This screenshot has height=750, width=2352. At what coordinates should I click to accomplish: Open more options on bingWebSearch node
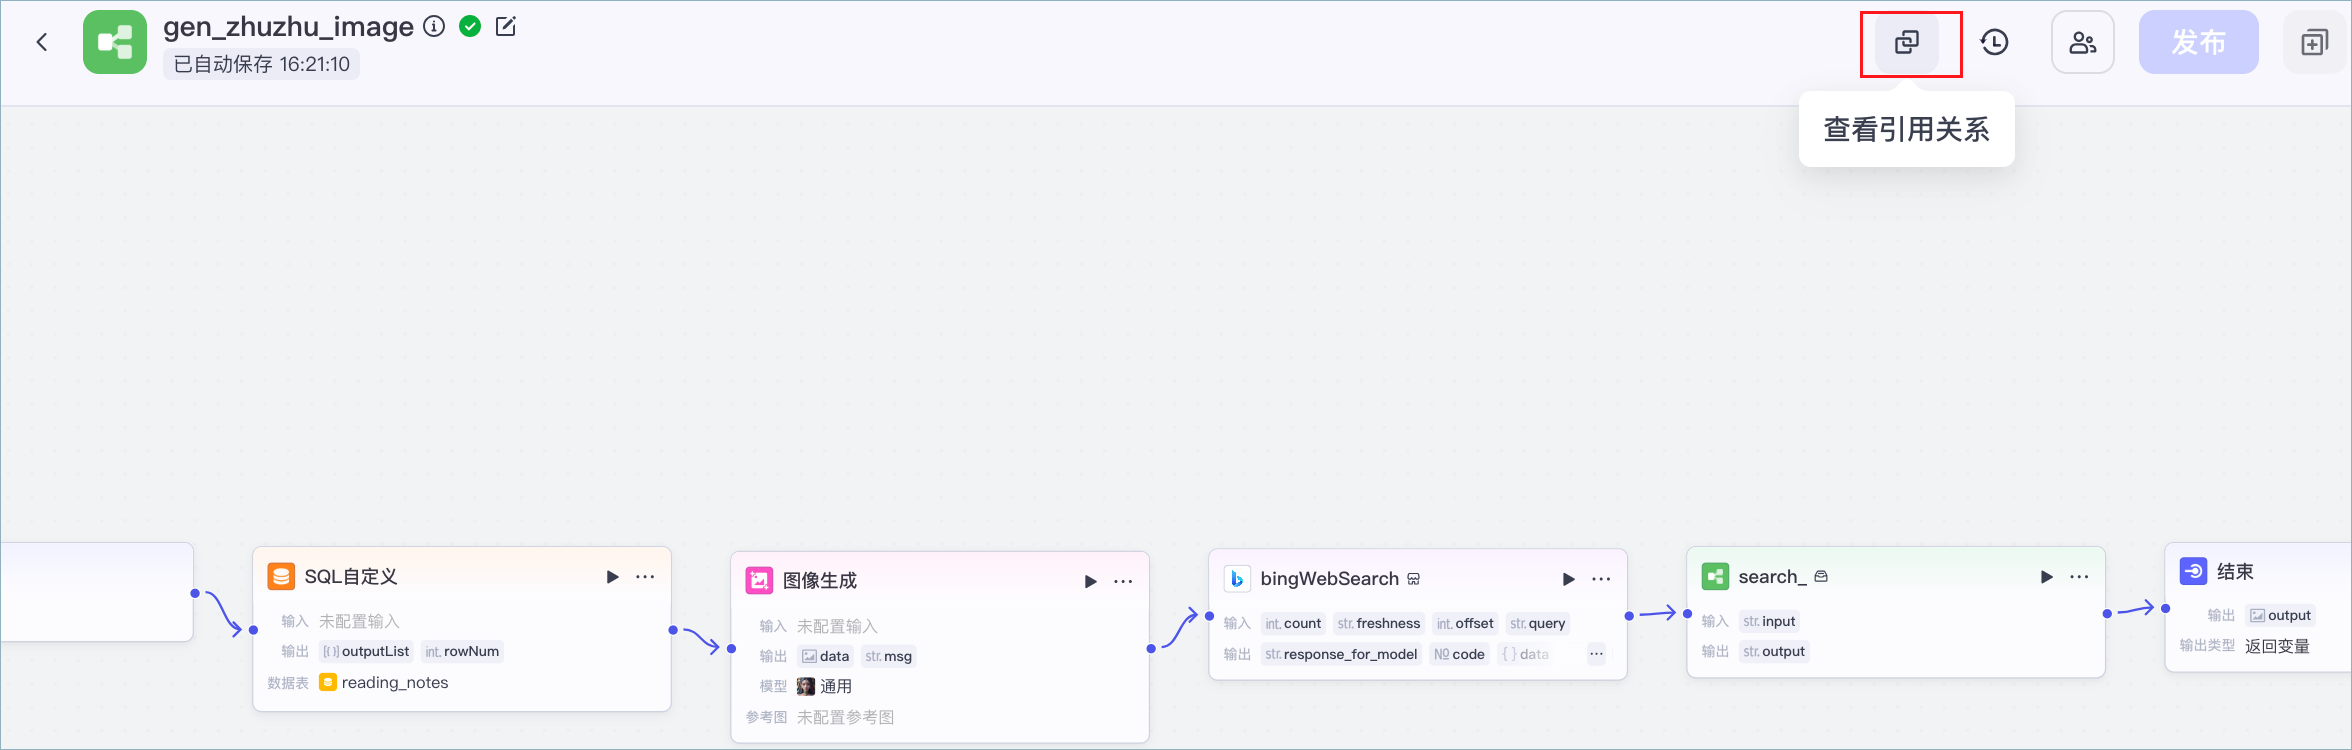1601,579
